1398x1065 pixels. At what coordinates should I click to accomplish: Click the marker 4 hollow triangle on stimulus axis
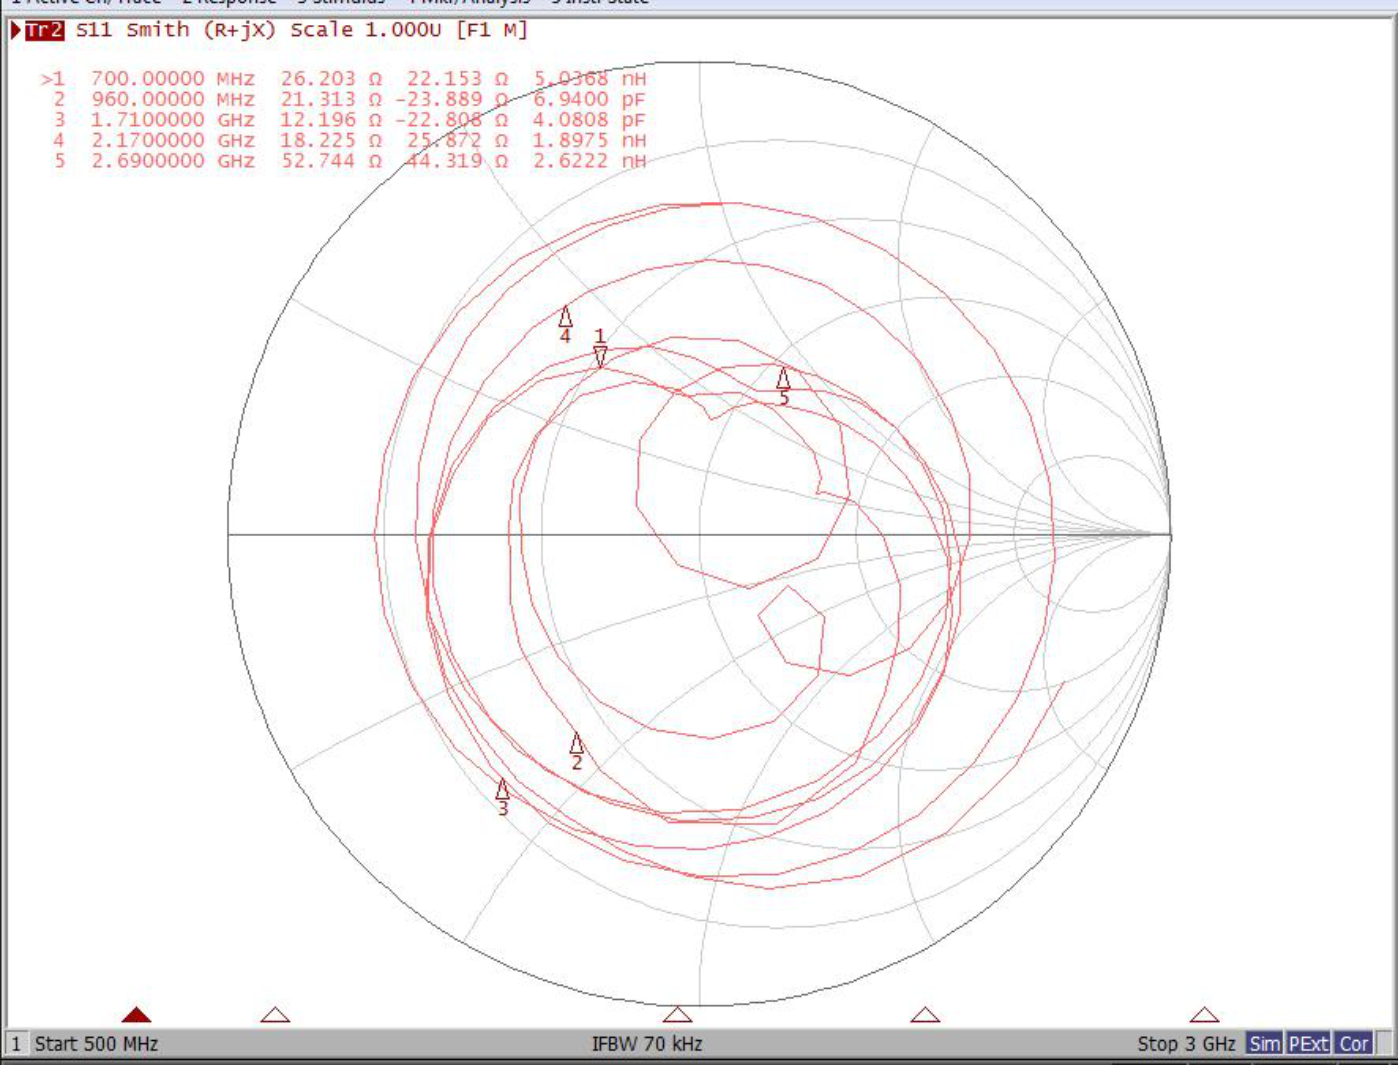pos(925,1015)
